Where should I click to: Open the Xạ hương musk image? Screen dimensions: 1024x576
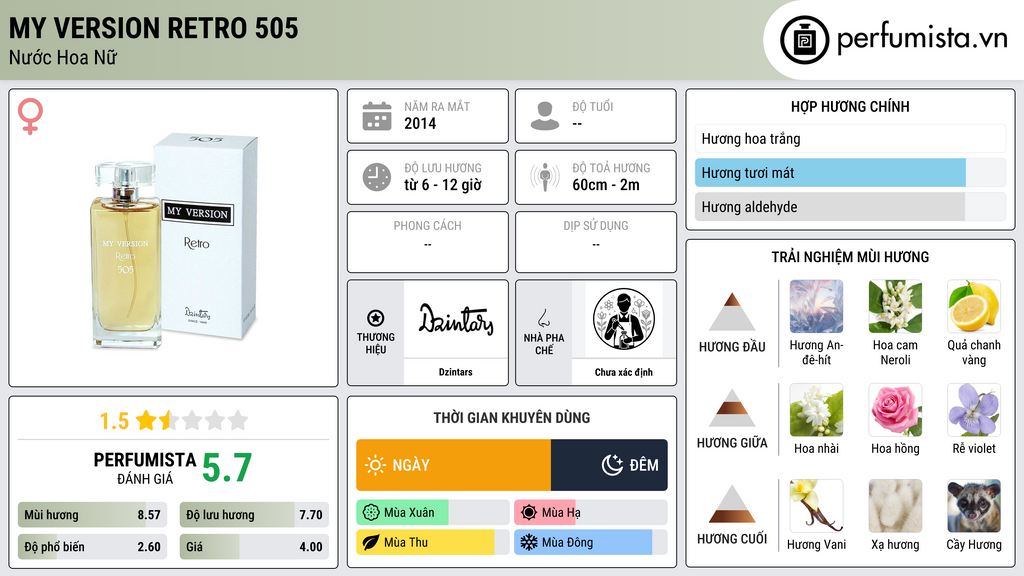[x=895, y=506]
